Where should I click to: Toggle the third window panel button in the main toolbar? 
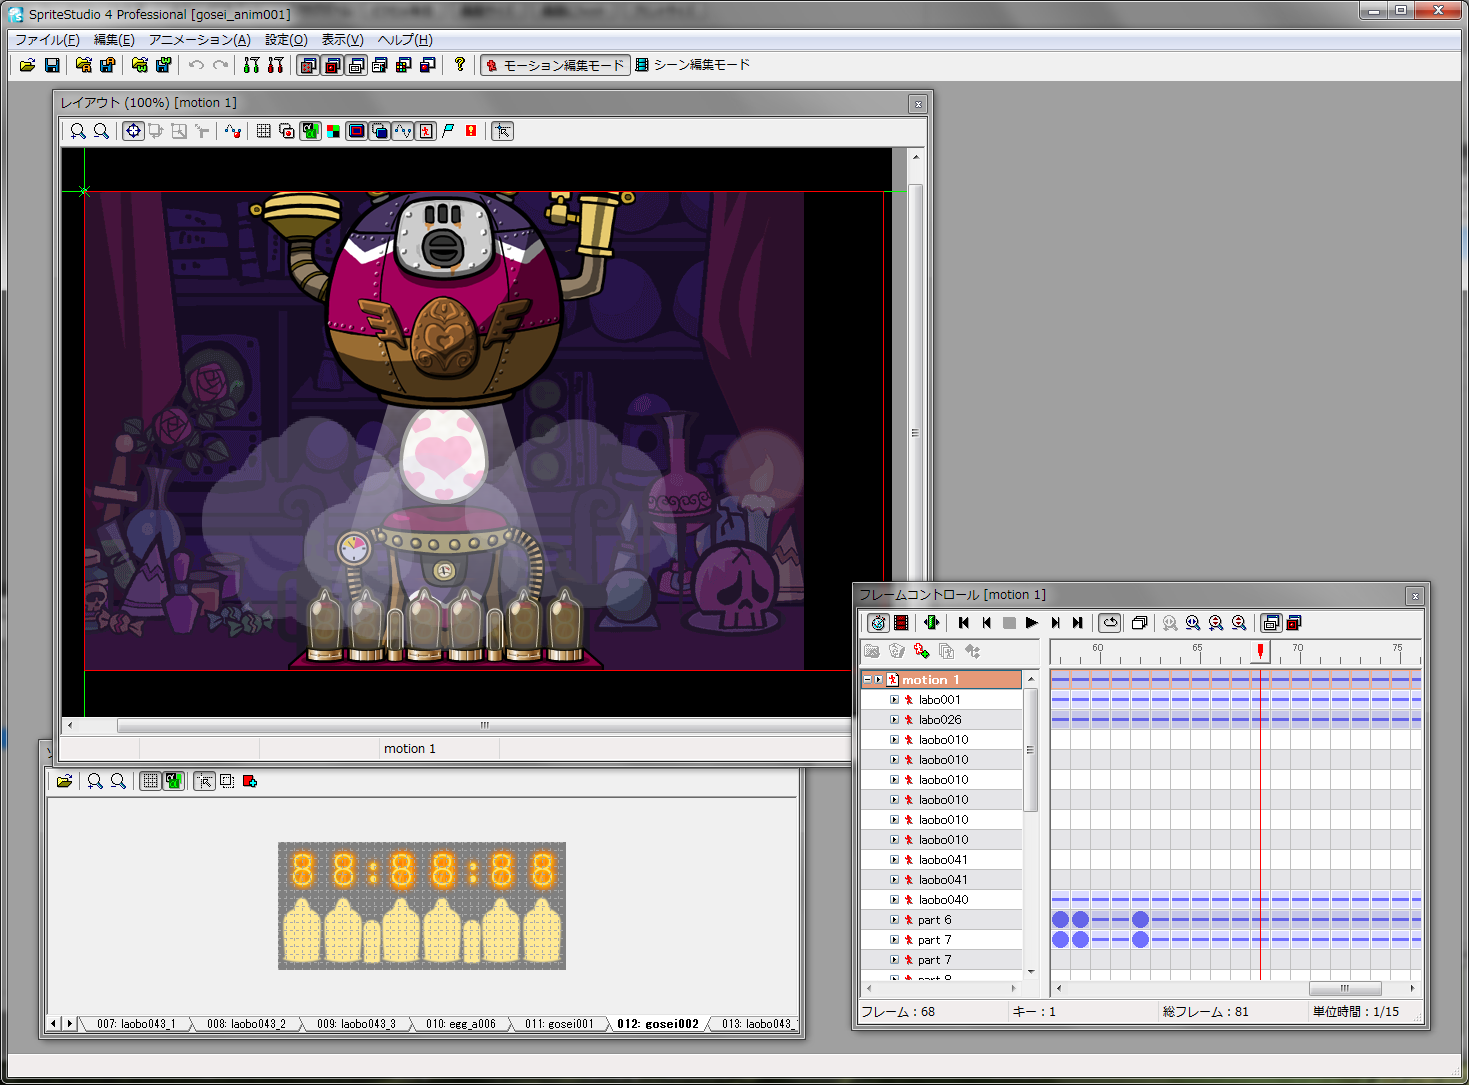356,65
